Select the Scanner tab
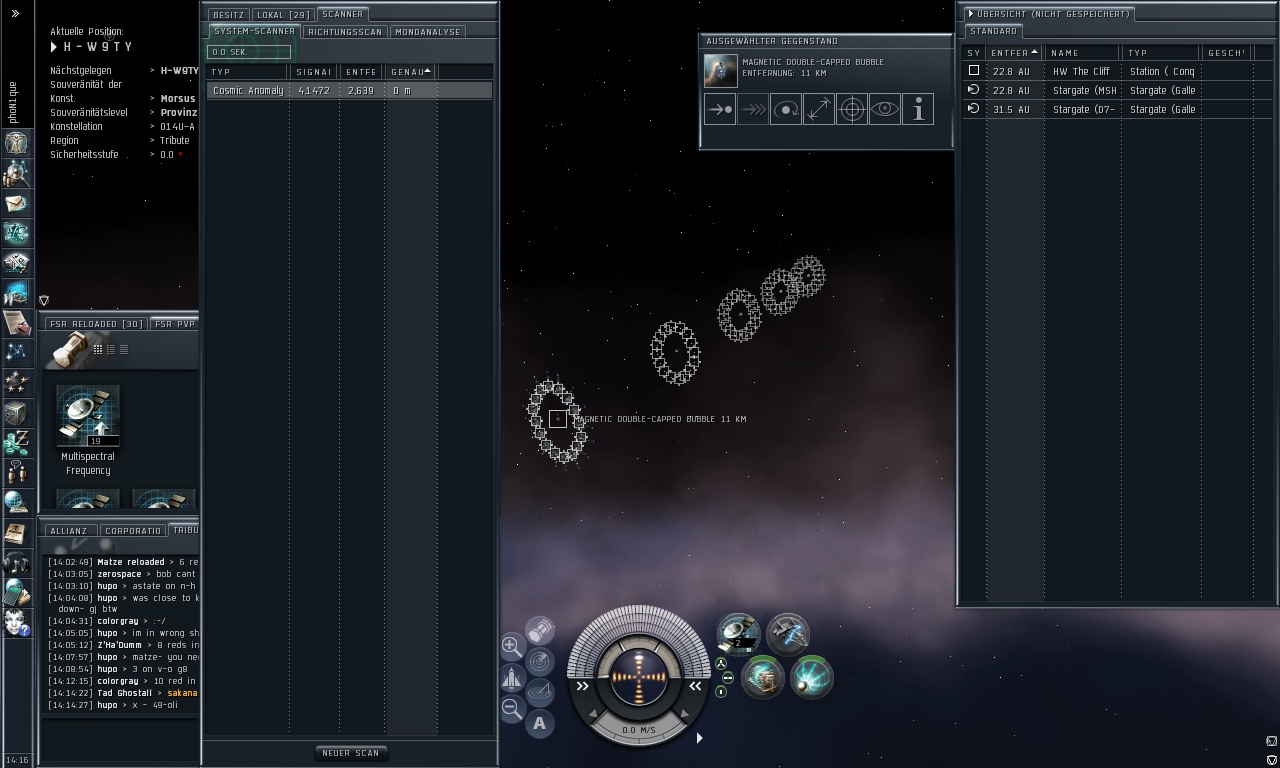The height and width of the screenshot is (768, 1280). pos(342,14)
